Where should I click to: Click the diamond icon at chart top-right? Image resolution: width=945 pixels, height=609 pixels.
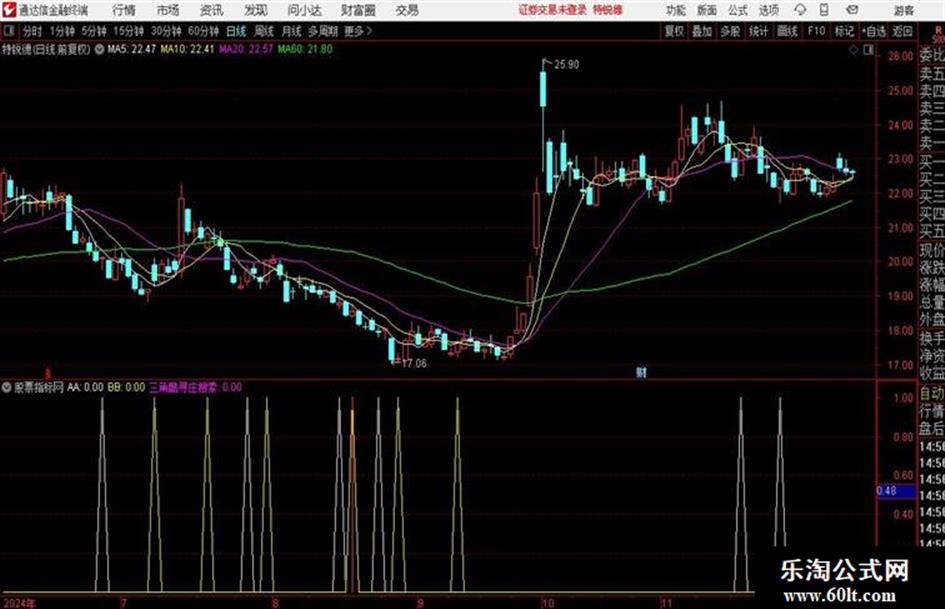pos(853,50)
